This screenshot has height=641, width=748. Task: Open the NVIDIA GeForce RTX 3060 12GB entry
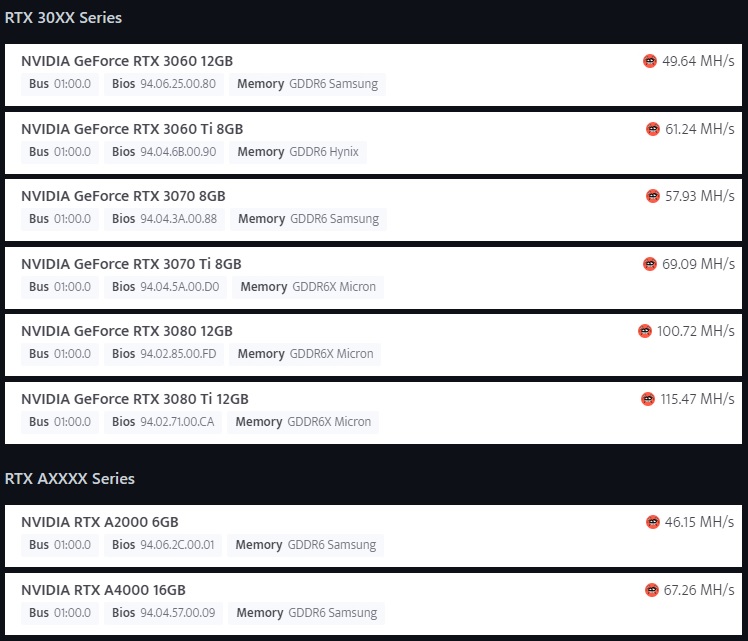[x=373, y=75]
